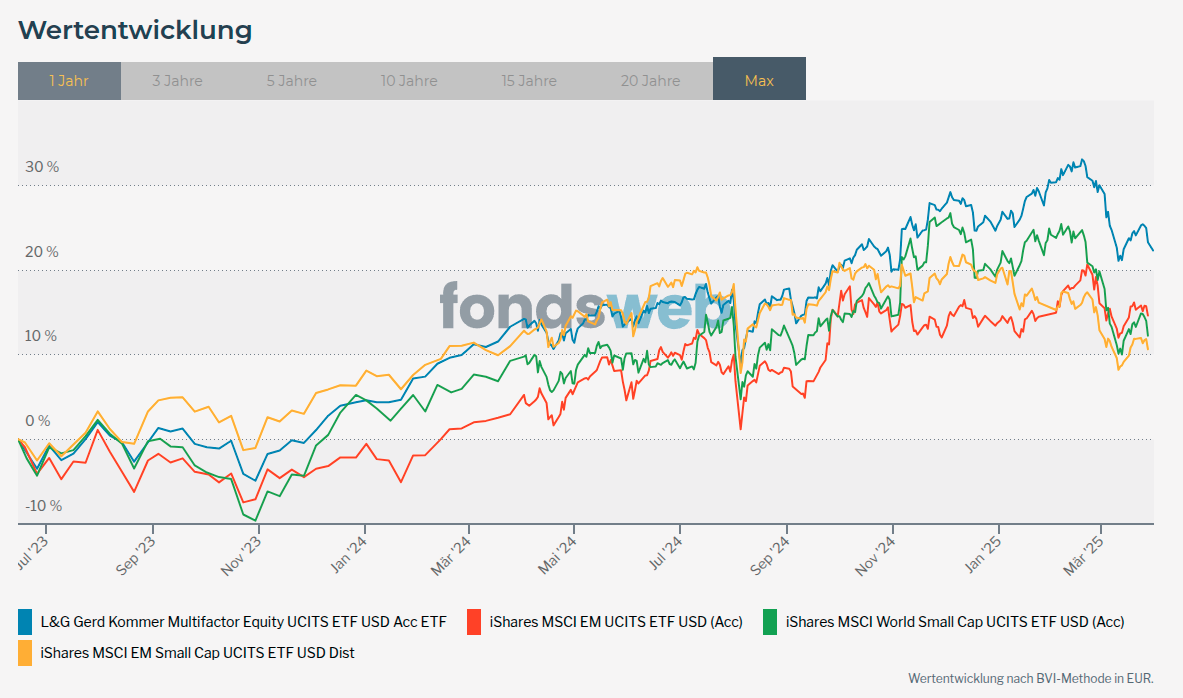
Task: Toggle the green World Small Cap legend swatch
Action: (771, 622)
